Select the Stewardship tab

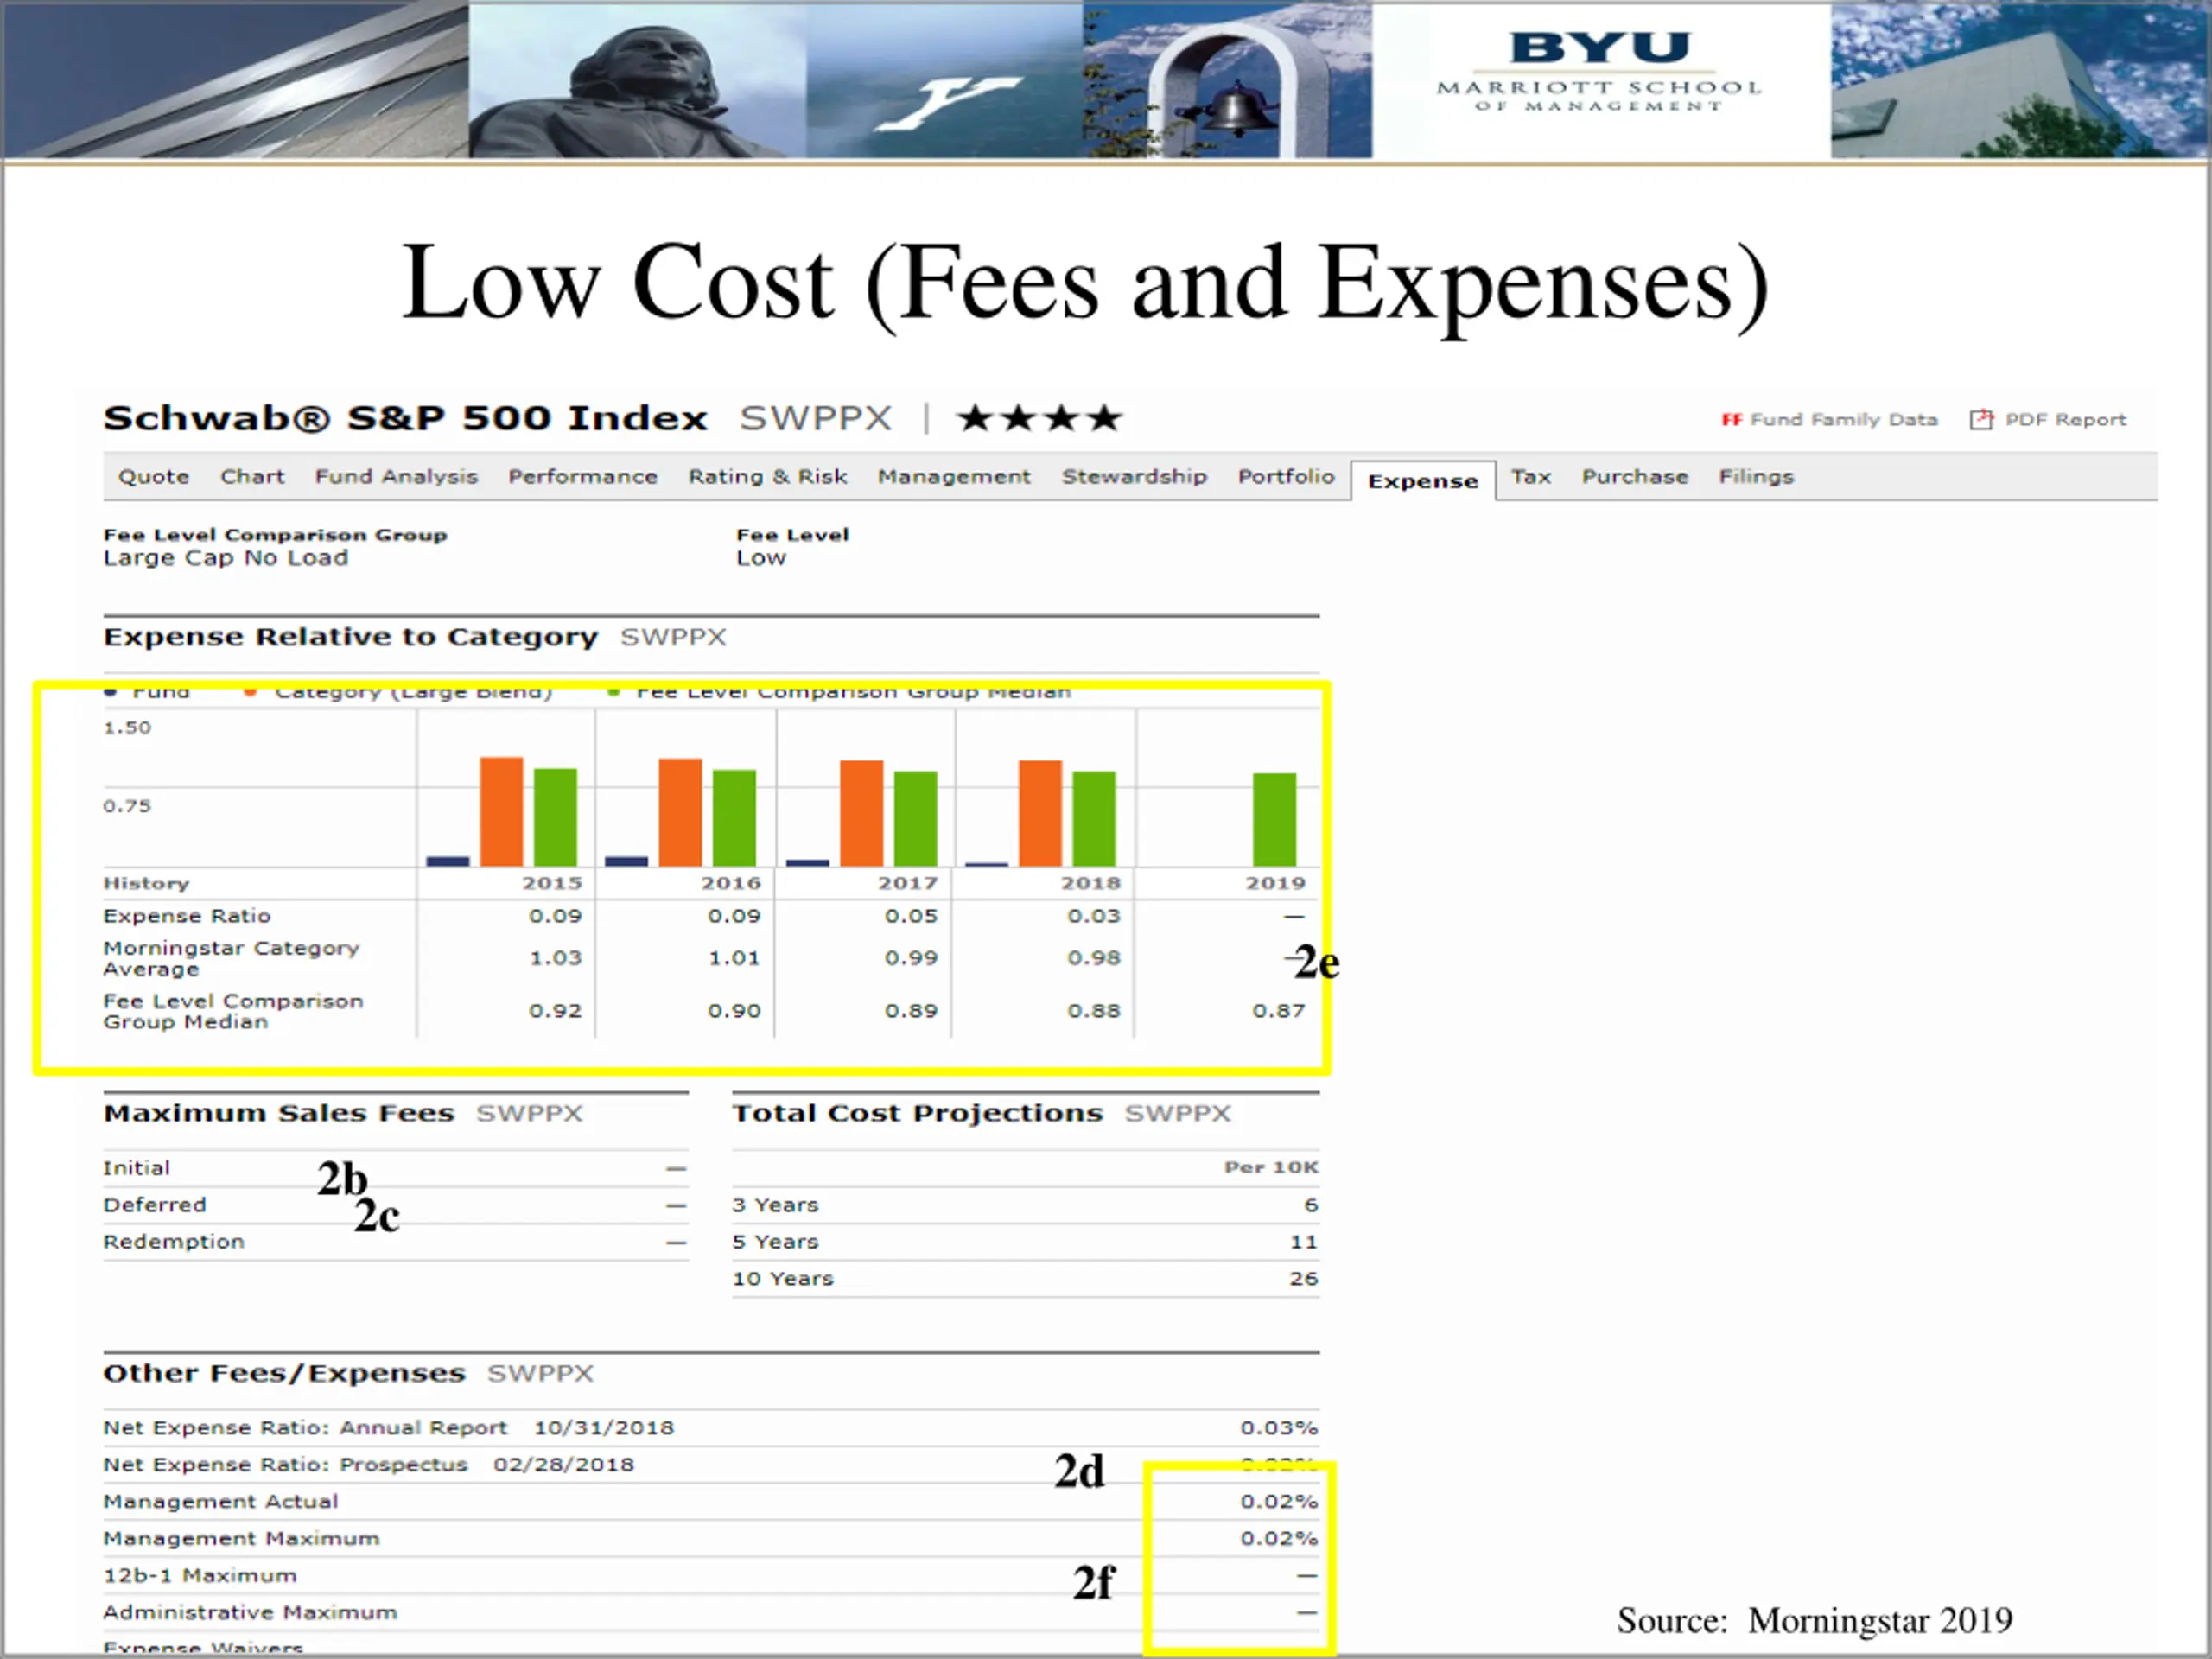click(x=1134, y=477)
